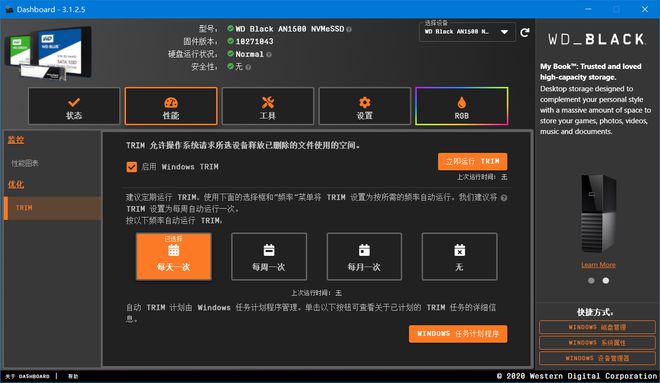This screenshot has height=383, width=660.
Task: Open WINDOWS 任务计划程序 button
Action: (458, 334)
